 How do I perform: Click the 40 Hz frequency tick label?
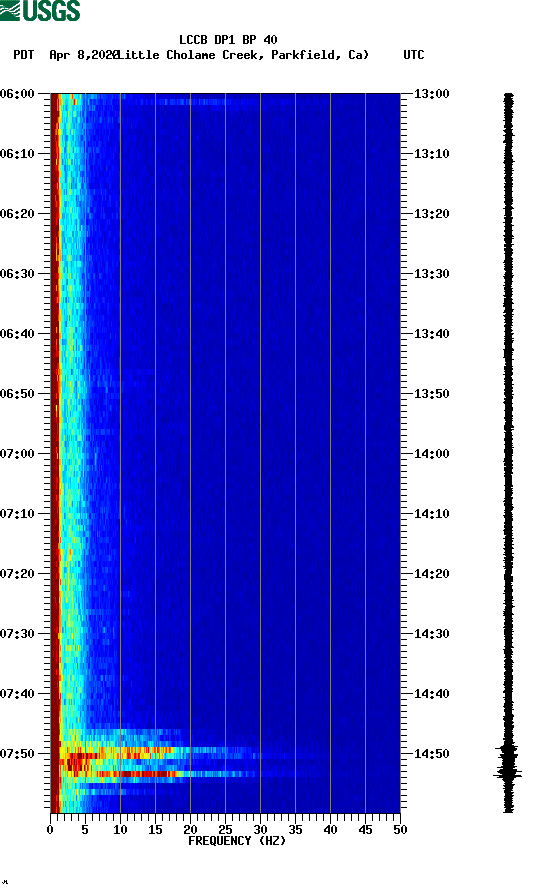[330, 830]
